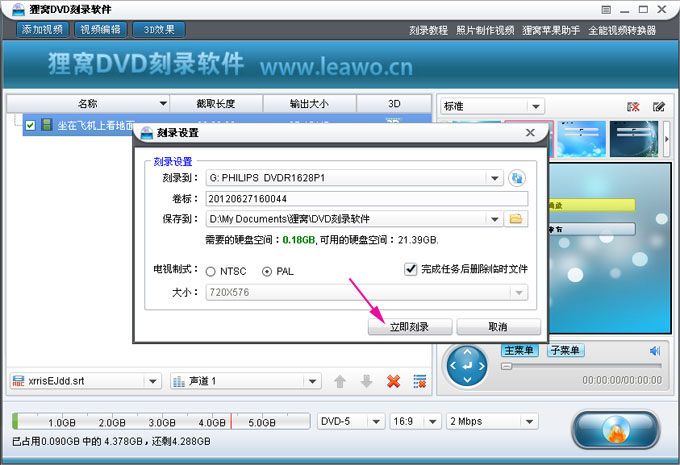Click the refresh drives icon beside burner dropdown

517,178
